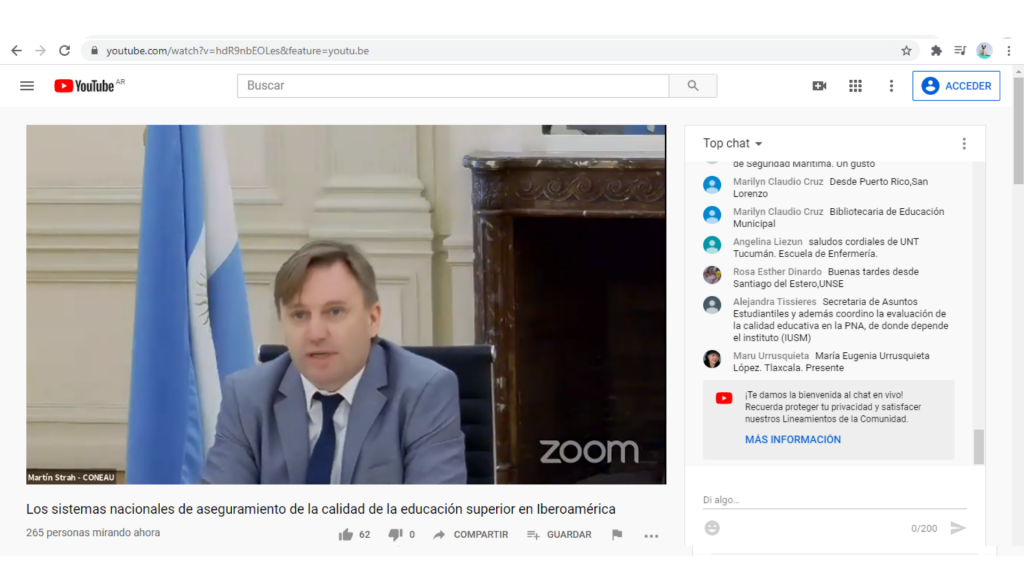
Task: Click the YouTube icon in welcome notice
Action: [724, 398]
